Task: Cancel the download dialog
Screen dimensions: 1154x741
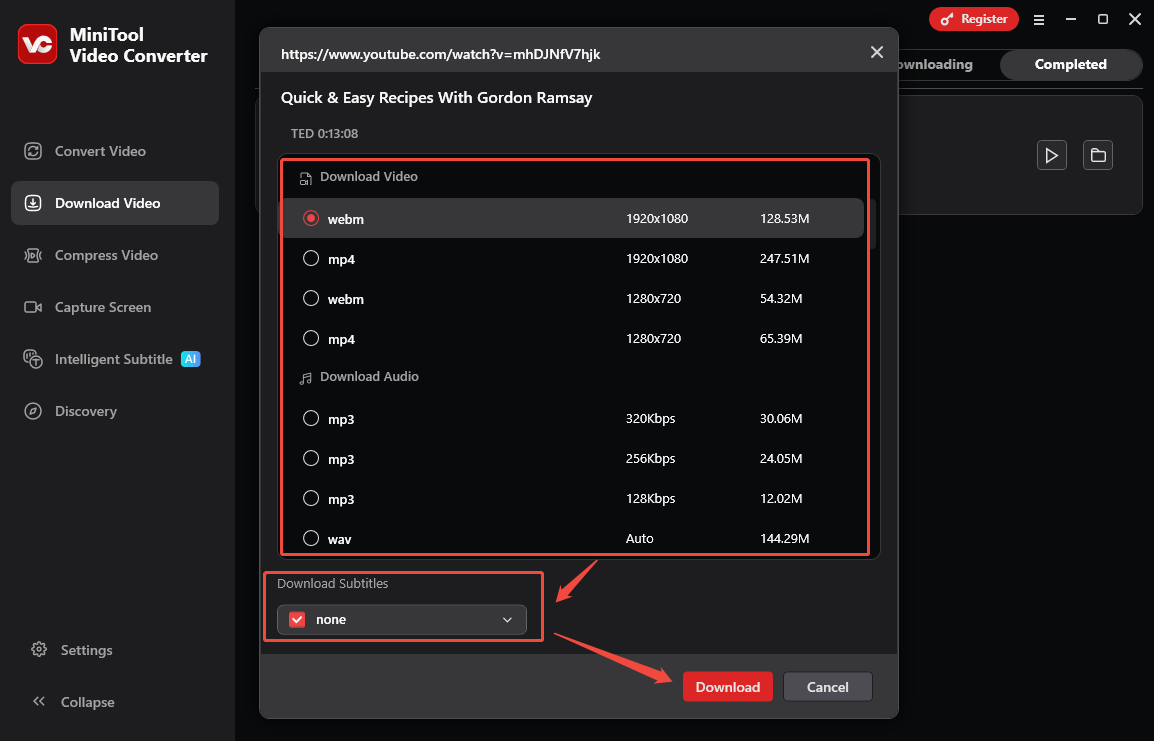Action: (x=827, y=686)
